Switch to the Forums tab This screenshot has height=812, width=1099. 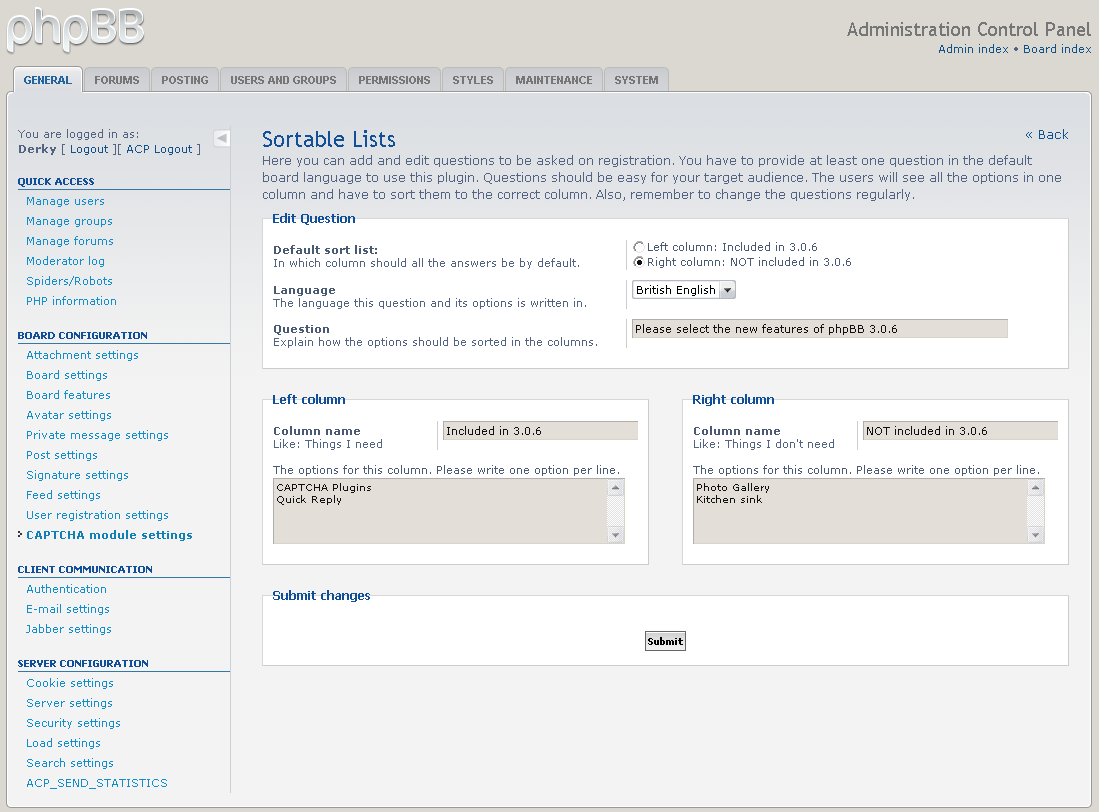point(117,80)
